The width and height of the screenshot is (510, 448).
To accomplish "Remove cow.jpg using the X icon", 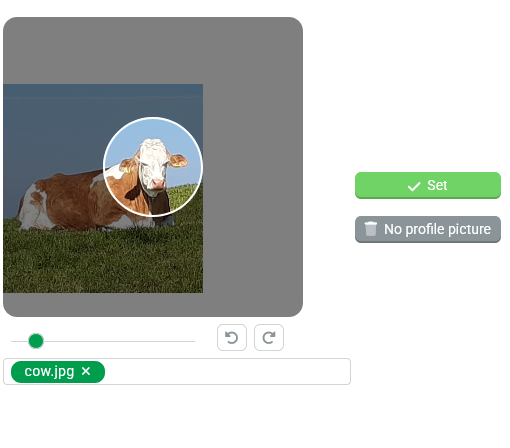I will 86,371.
